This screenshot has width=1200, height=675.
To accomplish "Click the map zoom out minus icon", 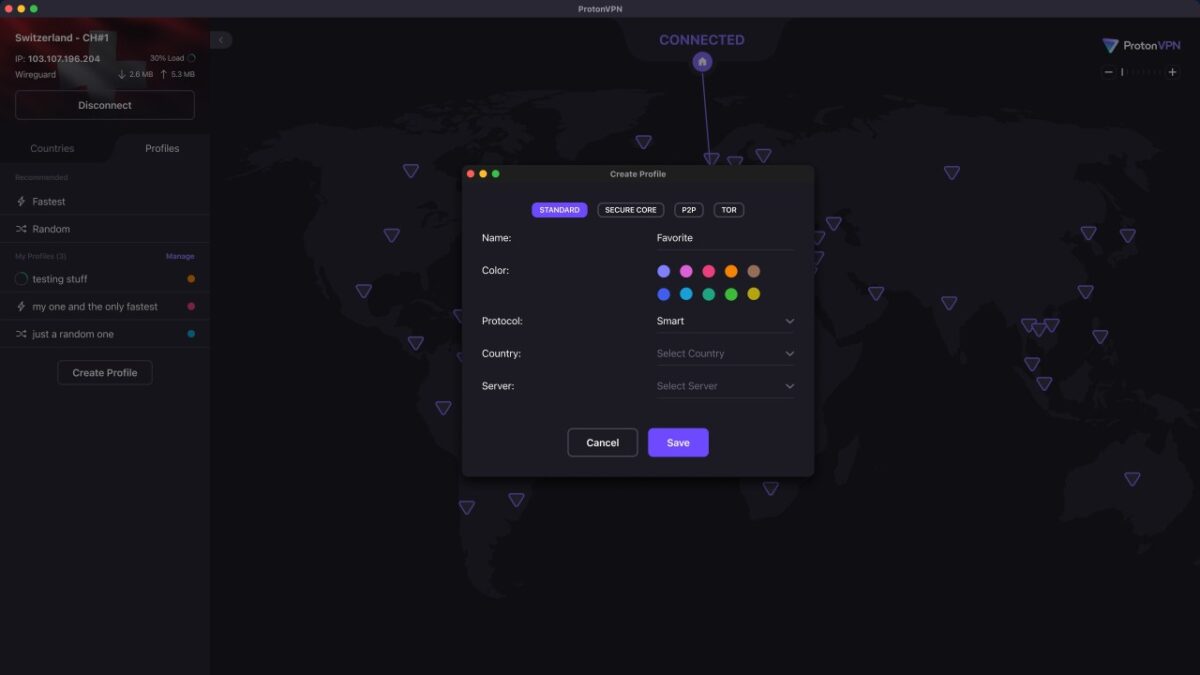I will pyautogui.click(x=1108, y=72).
